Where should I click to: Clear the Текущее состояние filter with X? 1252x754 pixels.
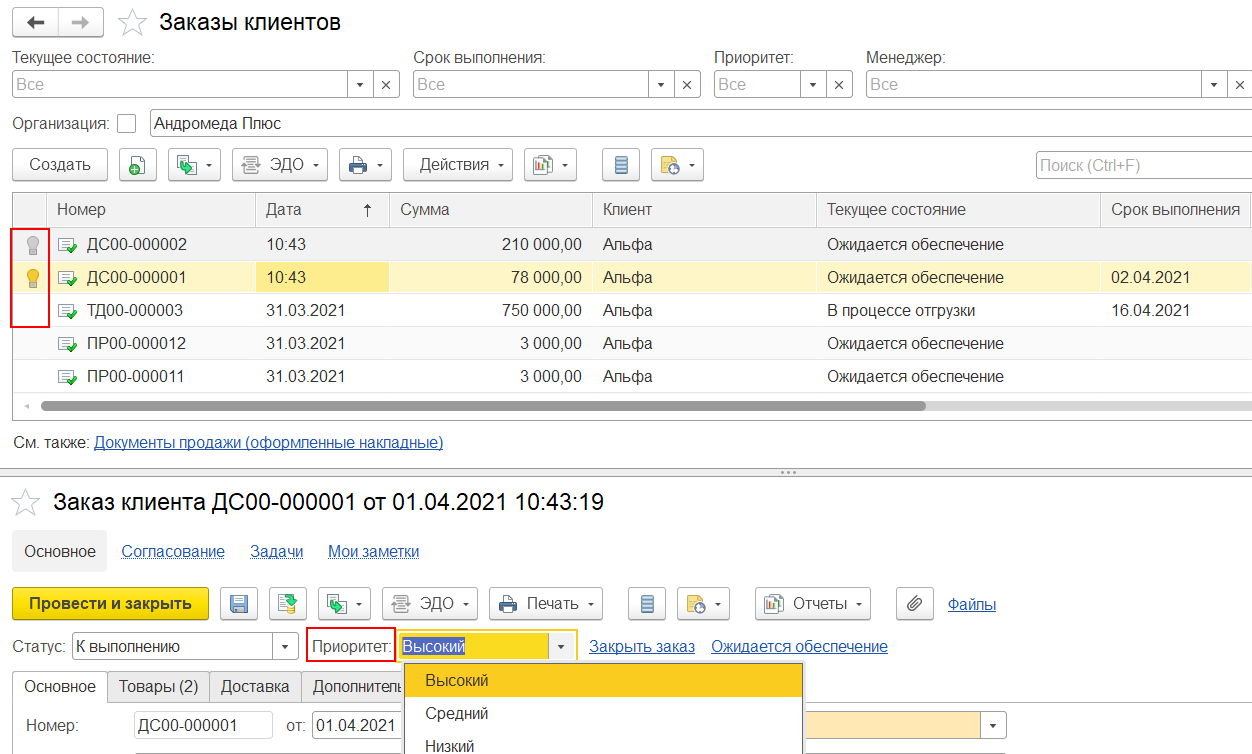tap(387, 85)
